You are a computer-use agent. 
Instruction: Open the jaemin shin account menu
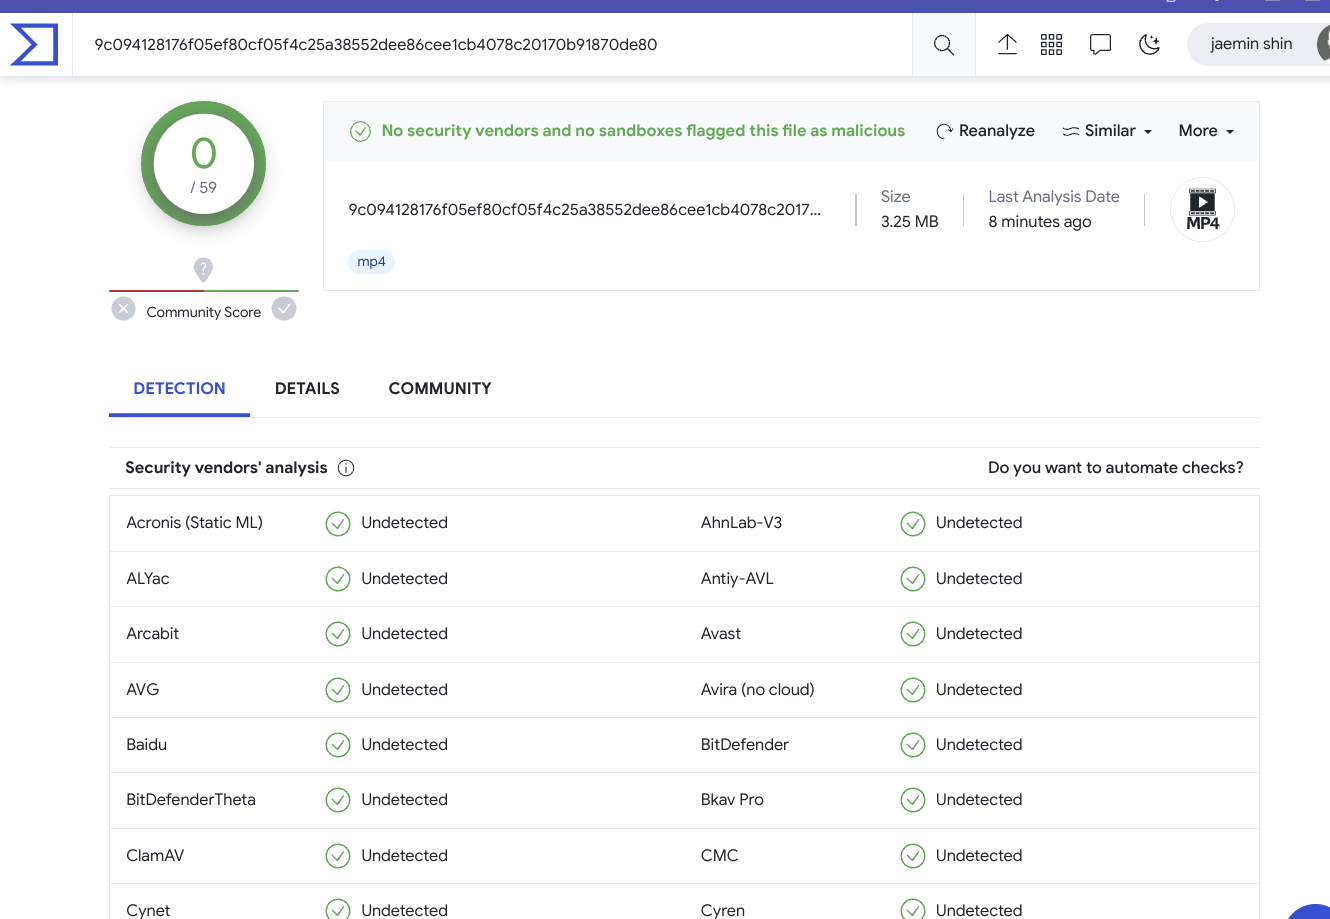point(1258,44)
